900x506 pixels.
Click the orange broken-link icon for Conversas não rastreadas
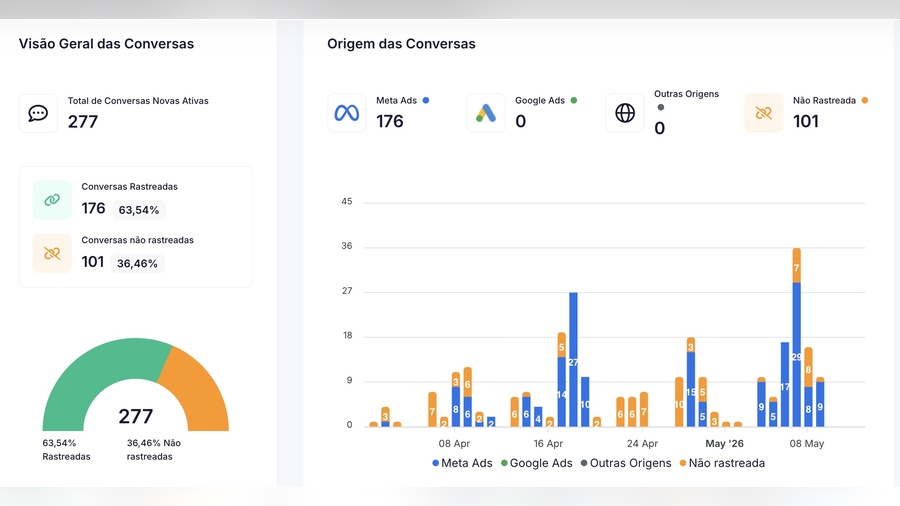[x=52, y=253]
